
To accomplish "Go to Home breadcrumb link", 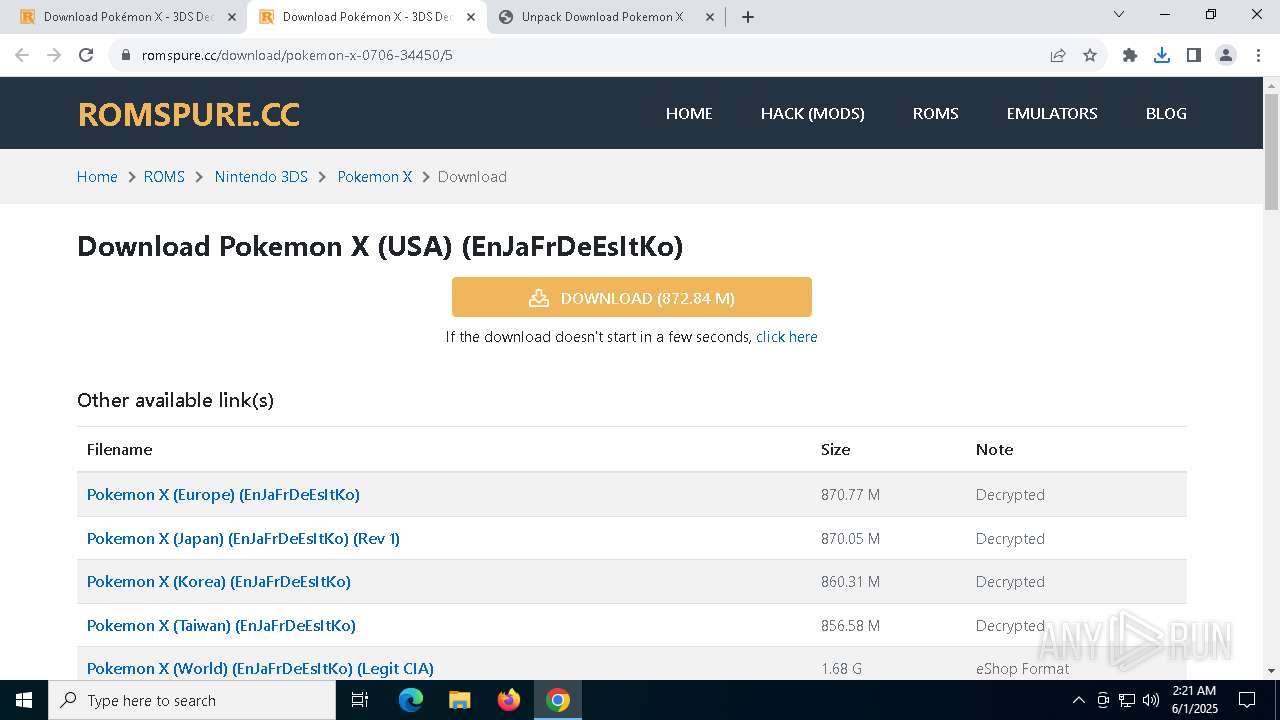I will [97, 177].
